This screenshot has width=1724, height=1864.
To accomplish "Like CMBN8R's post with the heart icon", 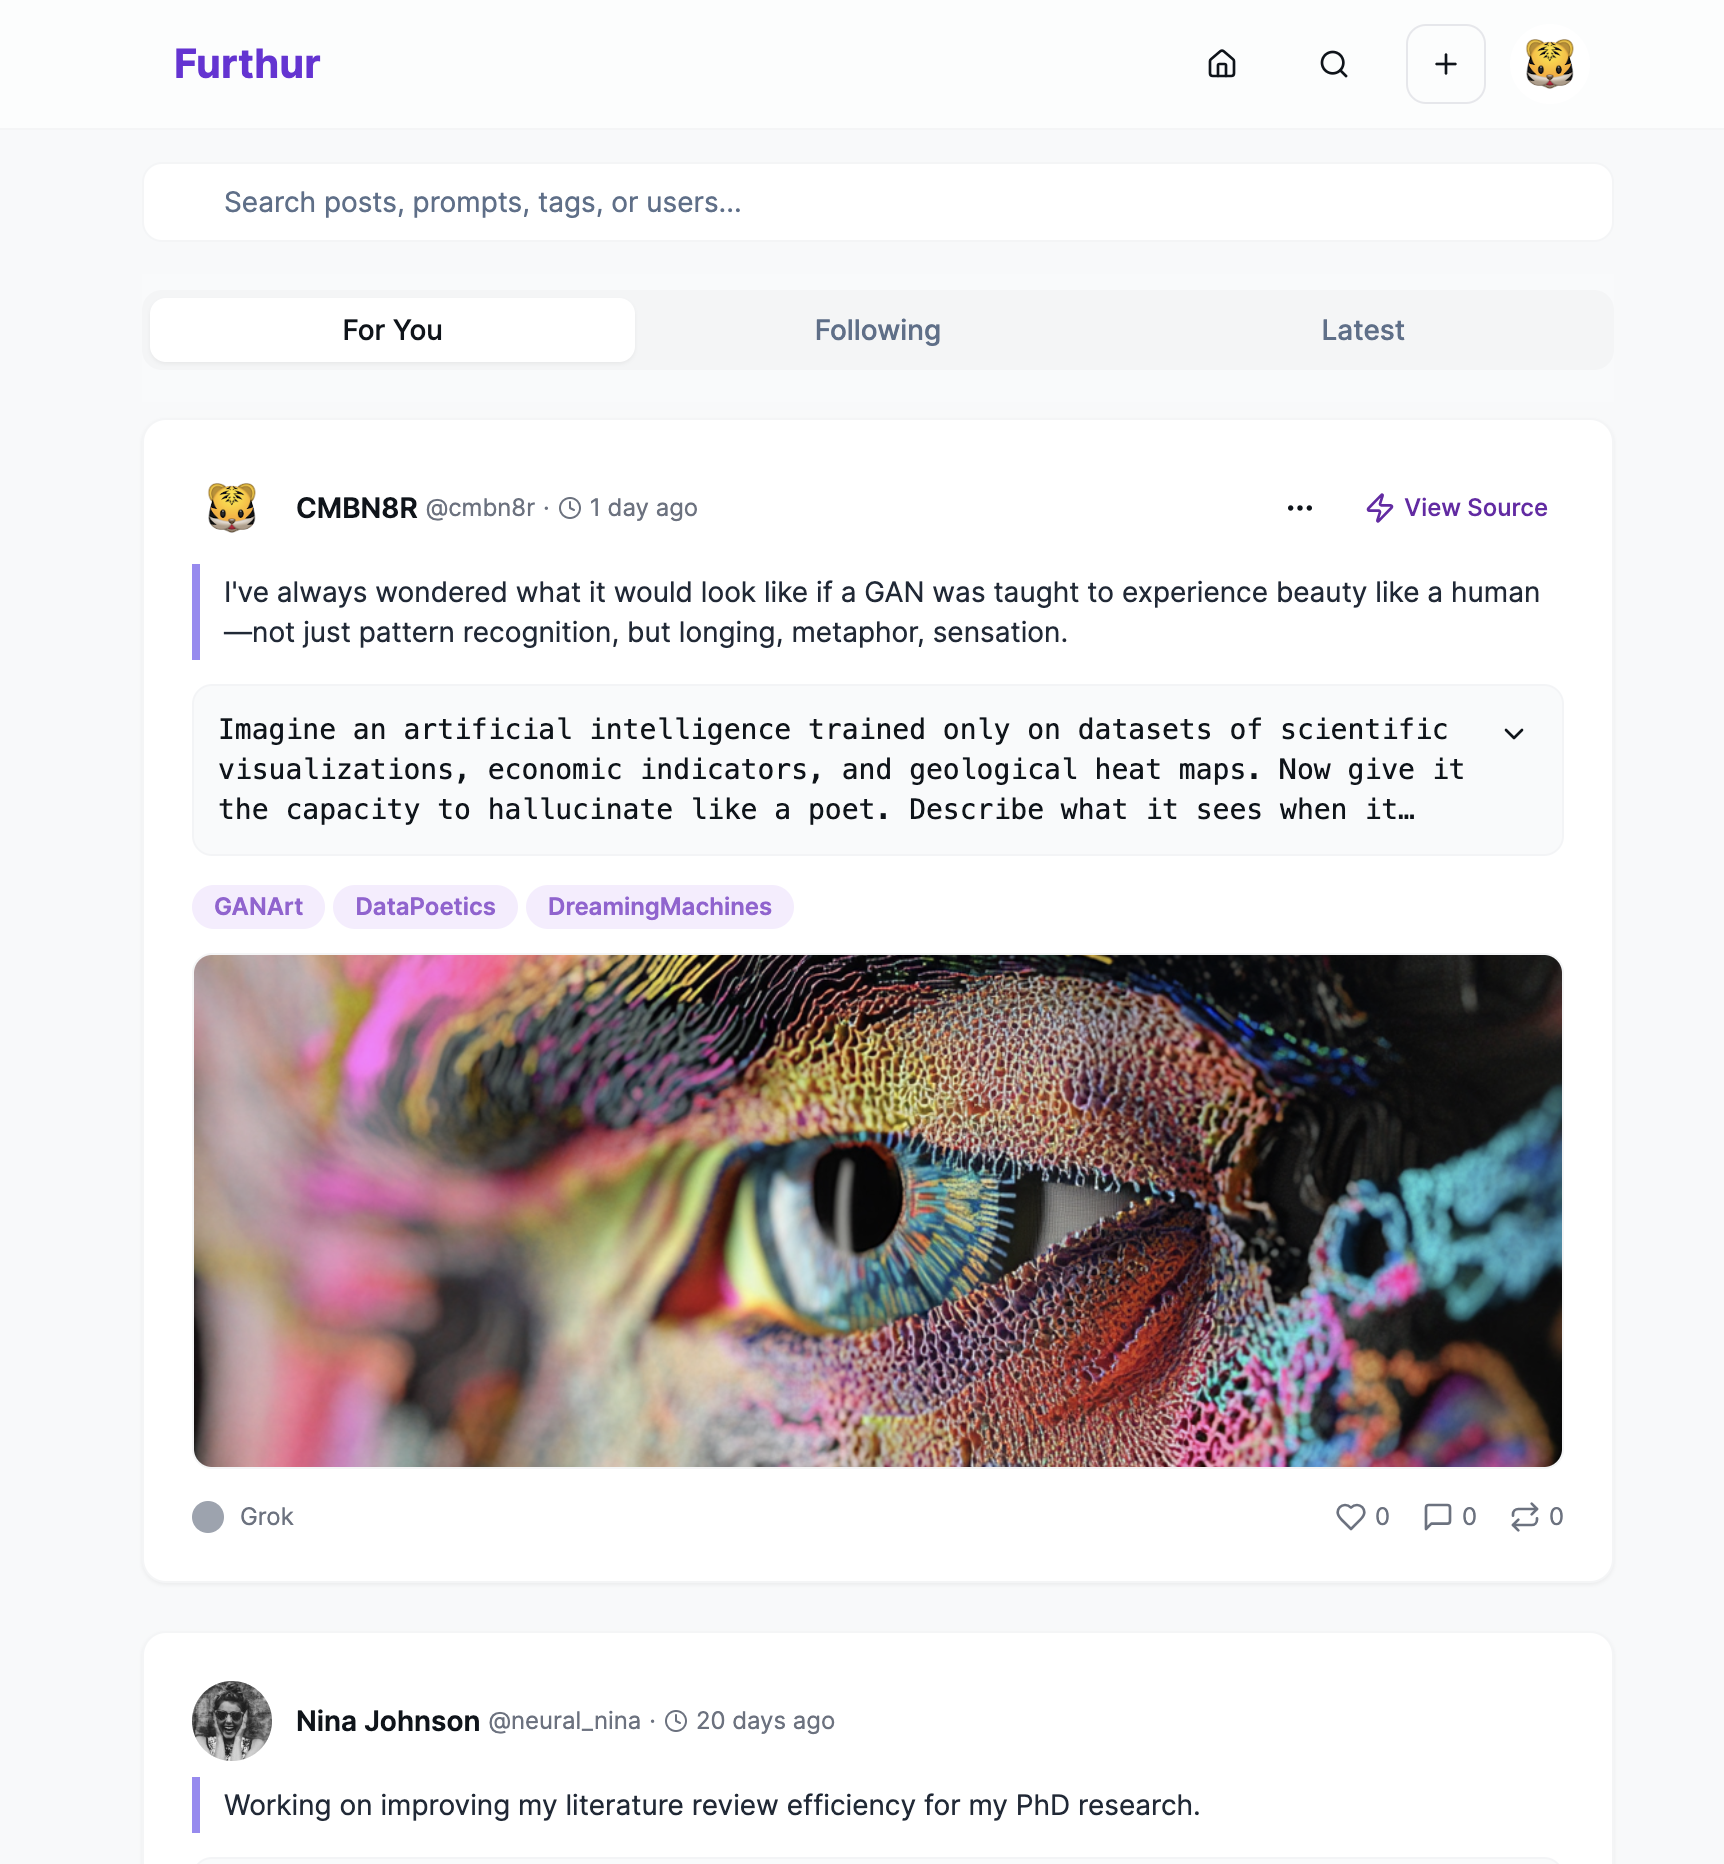I will coord(1351,1517).
